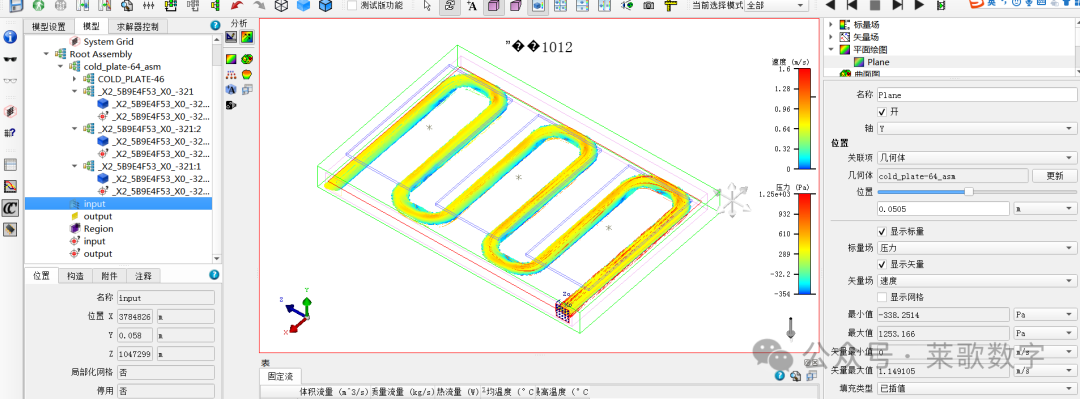Open the 构造 properties tab

76,276
